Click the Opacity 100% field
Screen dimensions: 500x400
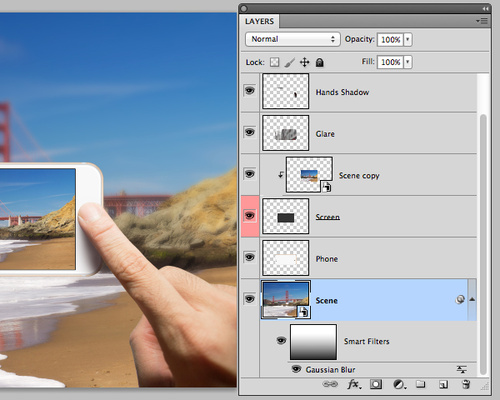[x=390, y=39]
